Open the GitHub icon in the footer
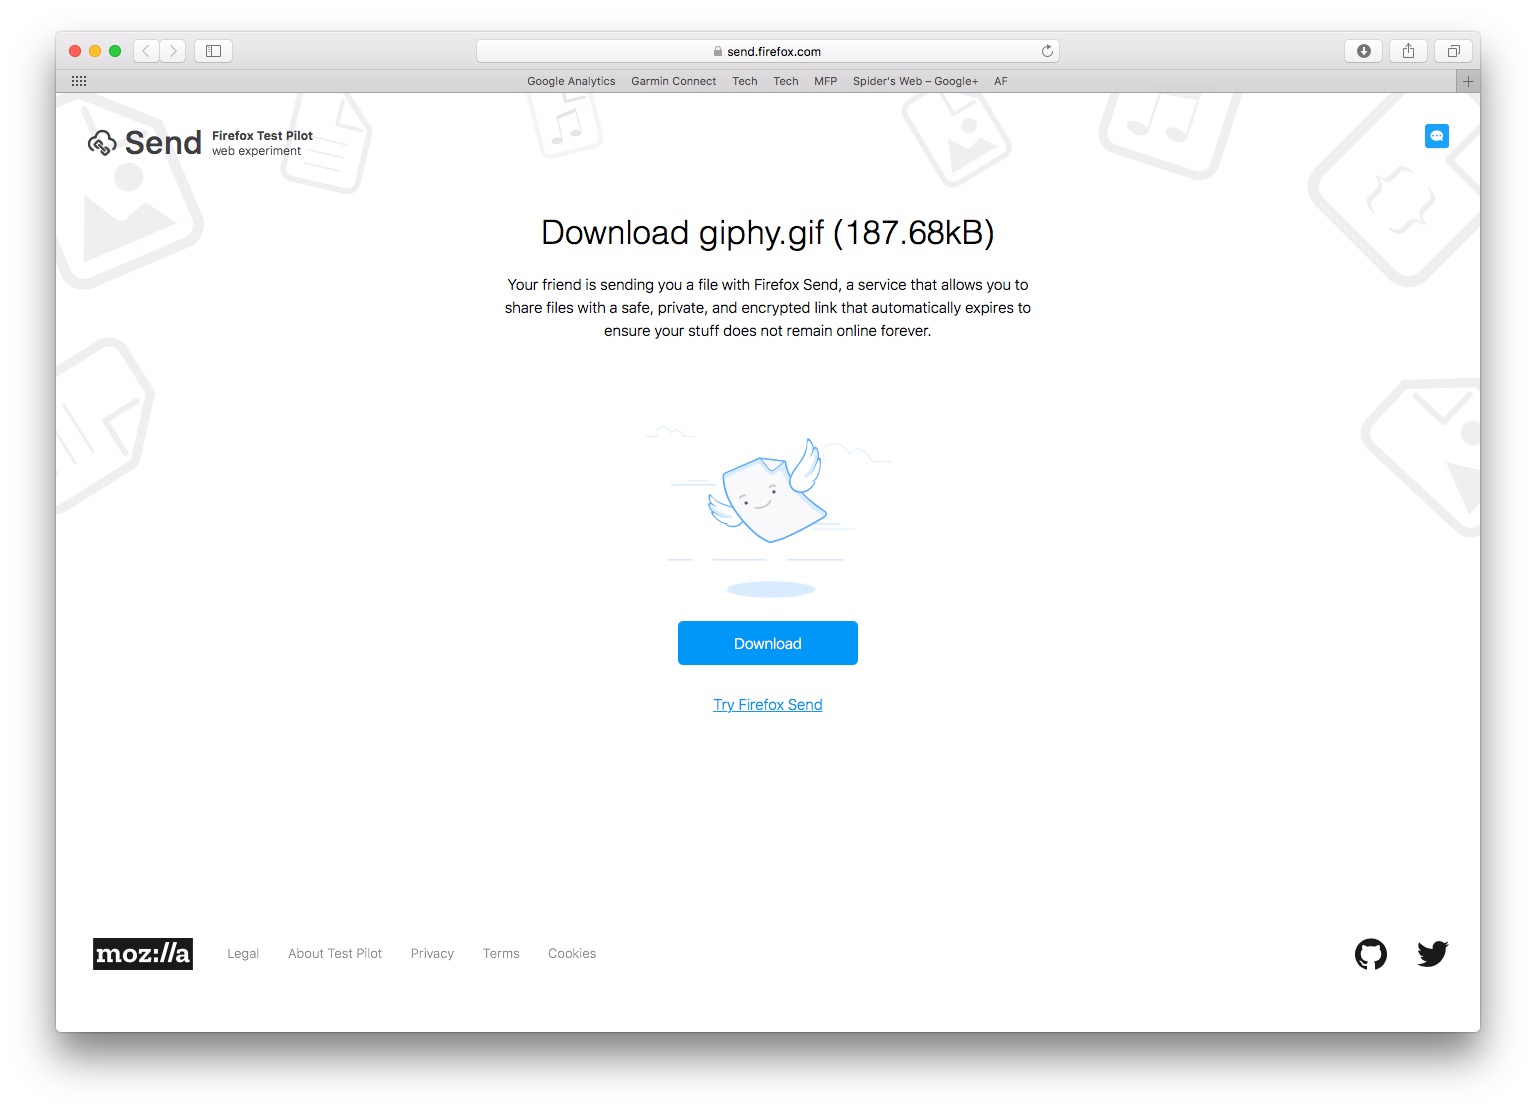1536x1112 pixels. click(1370, 954)
